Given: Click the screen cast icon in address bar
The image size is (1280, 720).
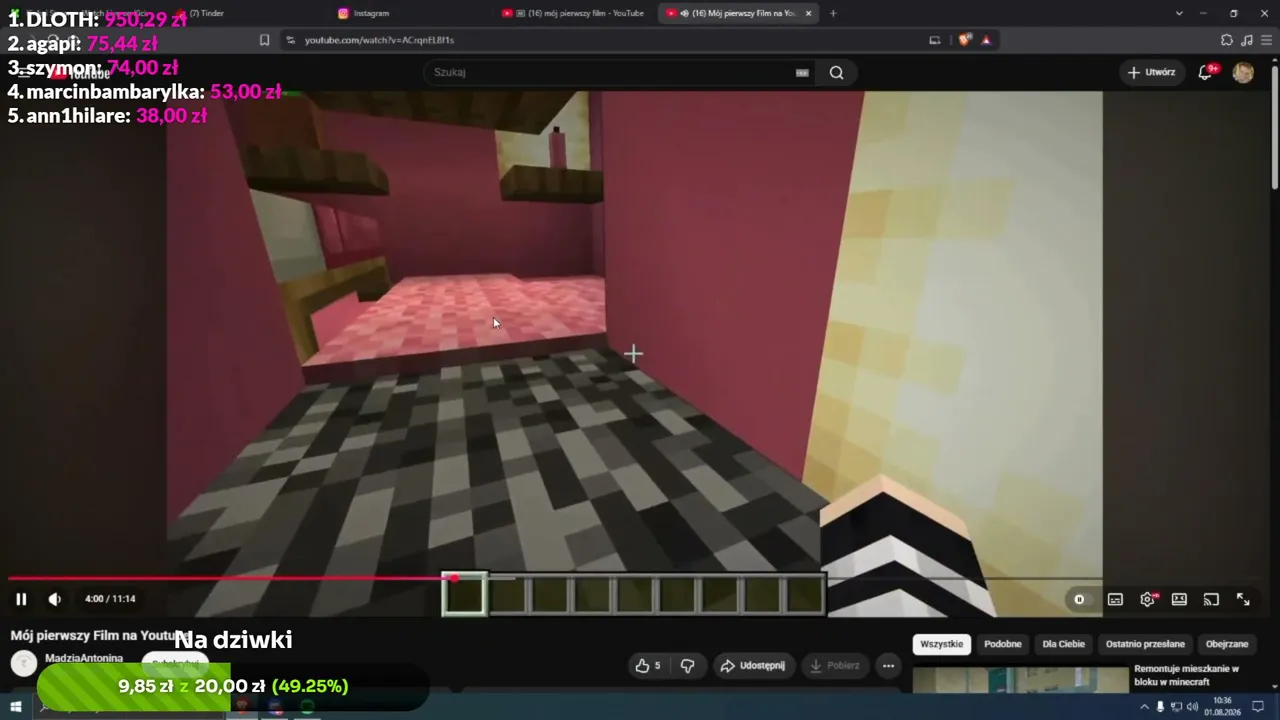Looking at the screenshot, I should pyautogui.click(x=935, y=40).
